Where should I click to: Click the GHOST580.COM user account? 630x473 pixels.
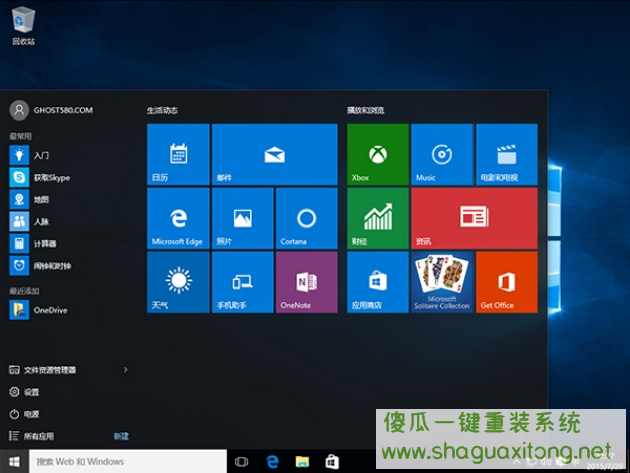click(51, 110)
